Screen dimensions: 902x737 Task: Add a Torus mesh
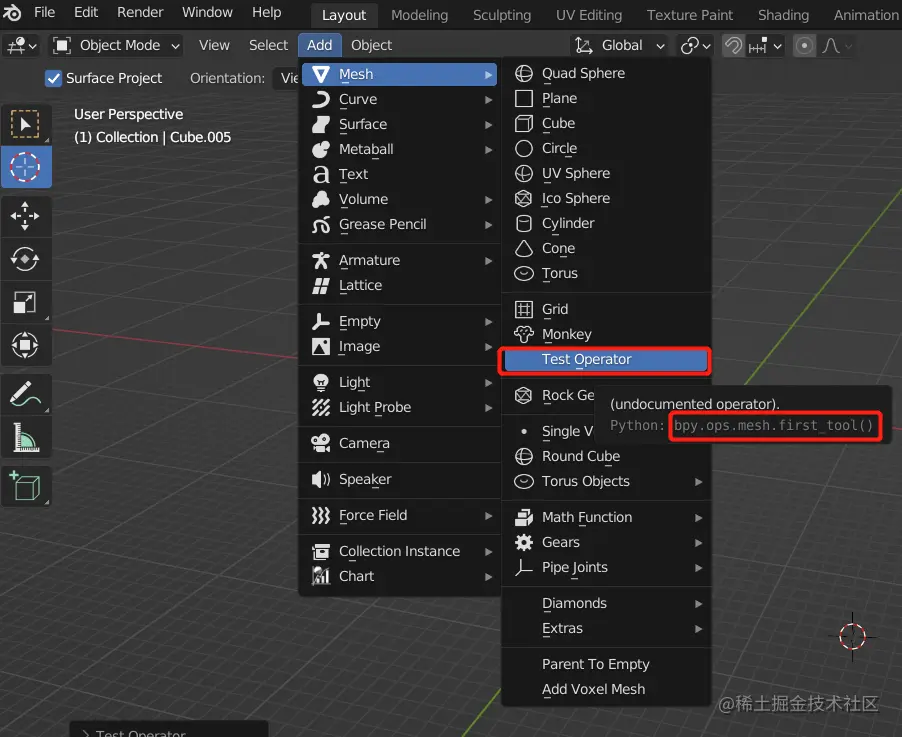pyautogui.click(x=606, y=273)
